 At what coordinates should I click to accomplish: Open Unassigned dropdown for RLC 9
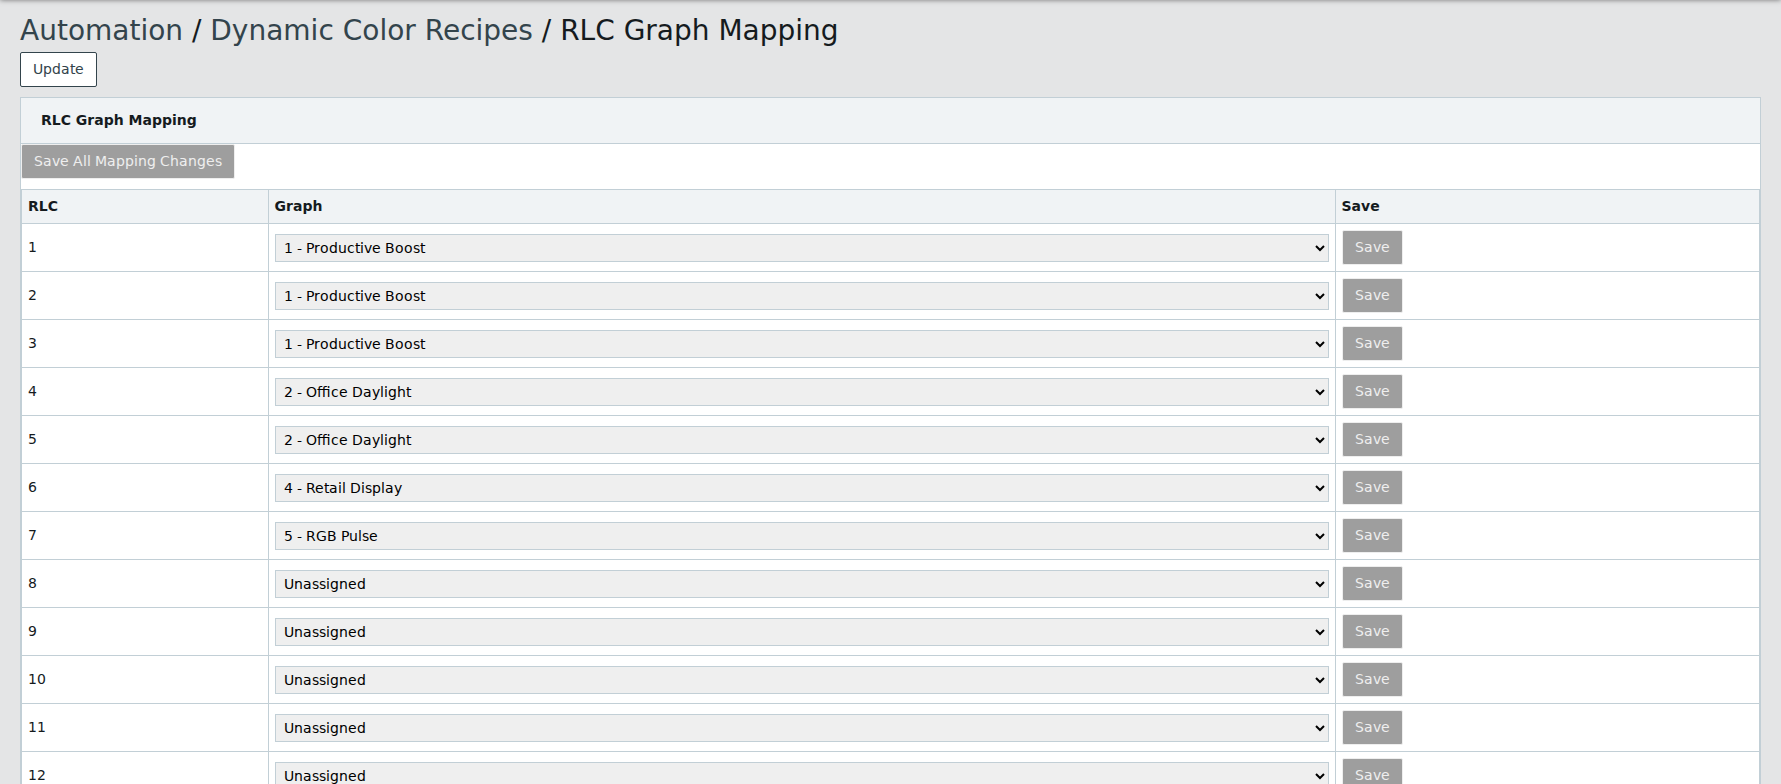tap(801, 632)
